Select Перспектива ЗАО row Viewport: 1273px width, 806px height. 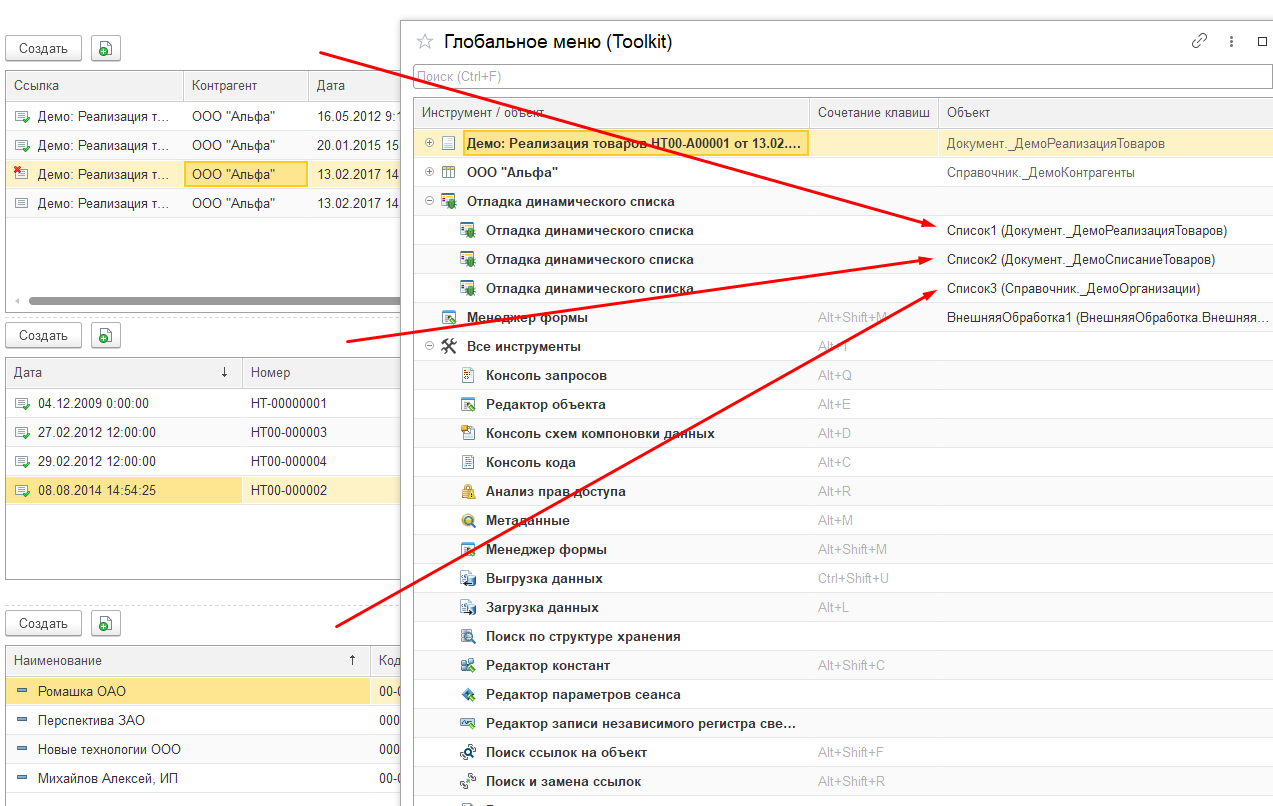click(203, 720)
